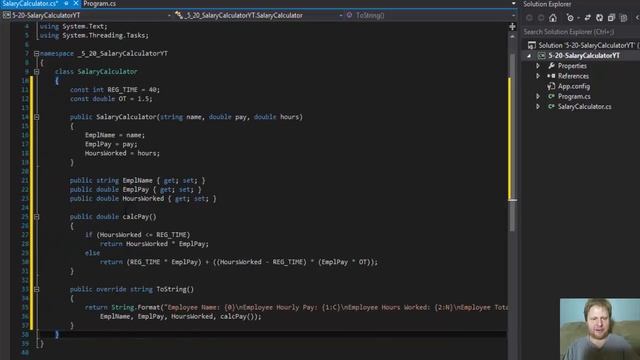Click 'REG_TIME = 40' constant declaration line

click(x=115, y=90)
